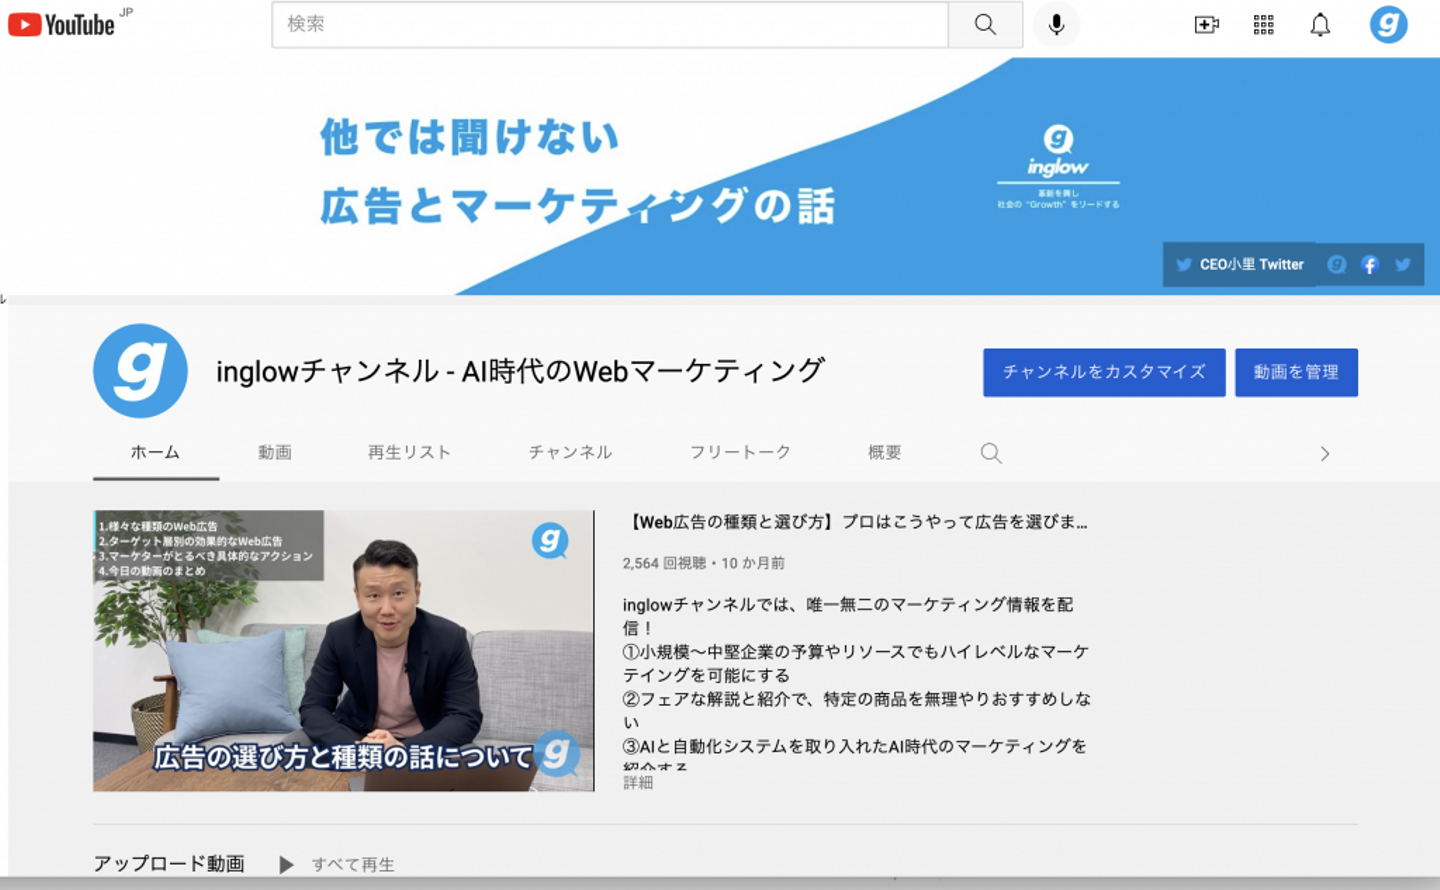
Task: Open the account avatar menu
Action: coord(1388,24)
